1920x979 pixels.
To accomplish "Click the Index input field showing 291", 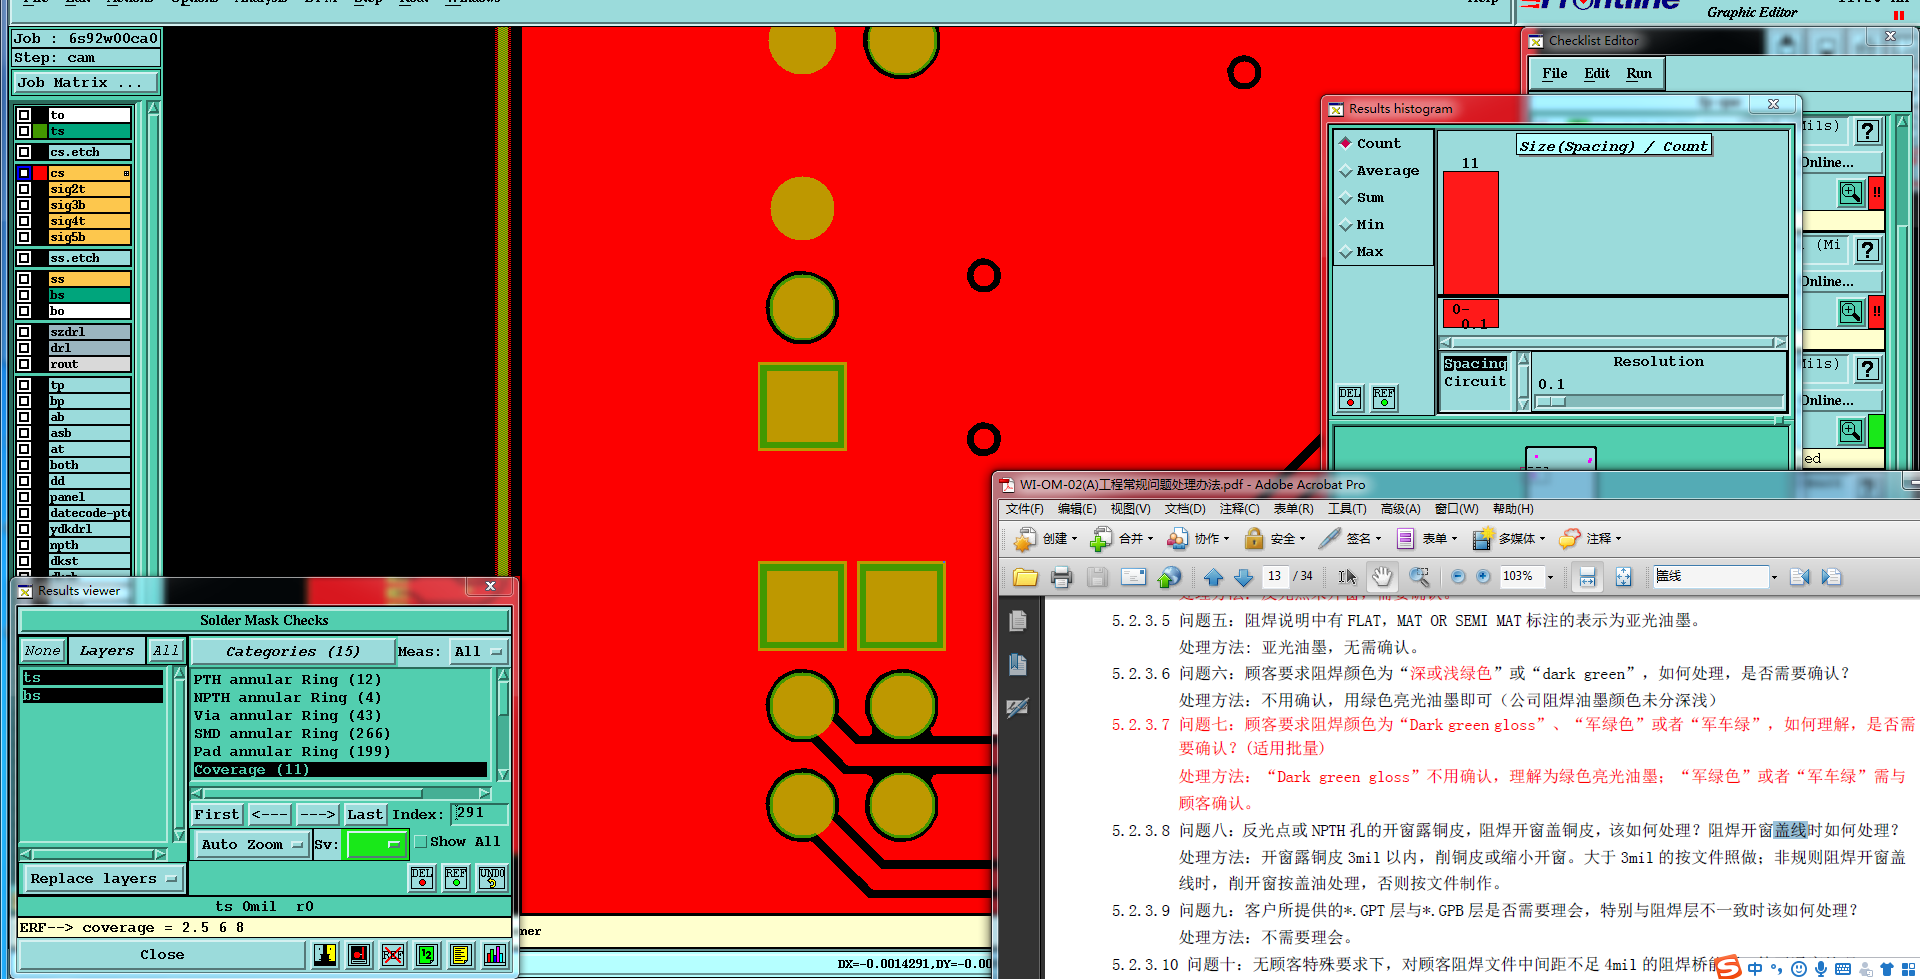I will (x=478, y=814).
